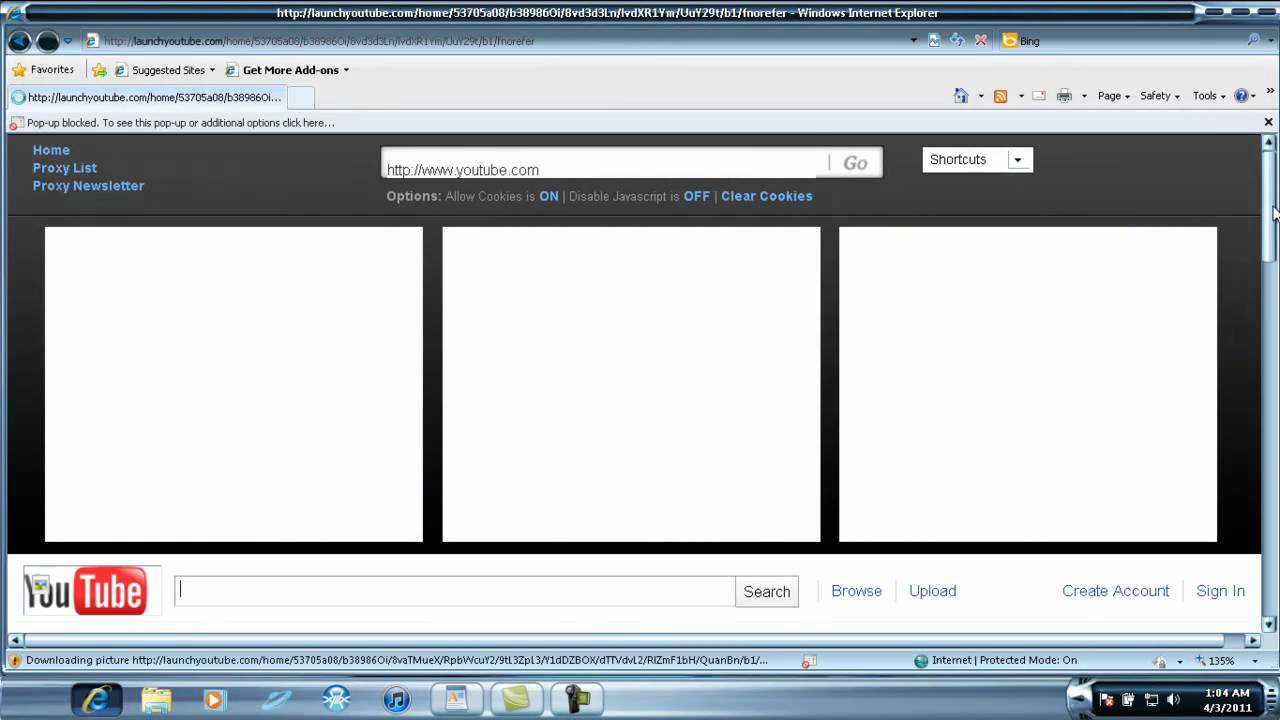Open the YouTube Upload link
The height and width of the screenshot is (720, 1280).
[933, 591]
